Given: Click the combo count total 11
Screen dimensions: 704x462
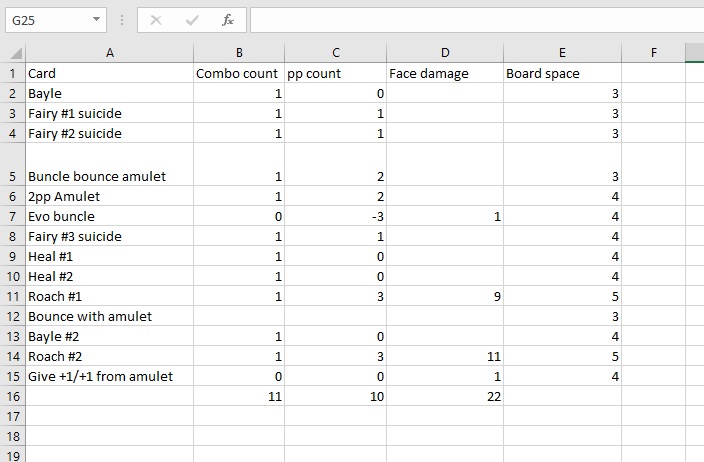Looking at the screenshot, I should (x=239, y=396).
